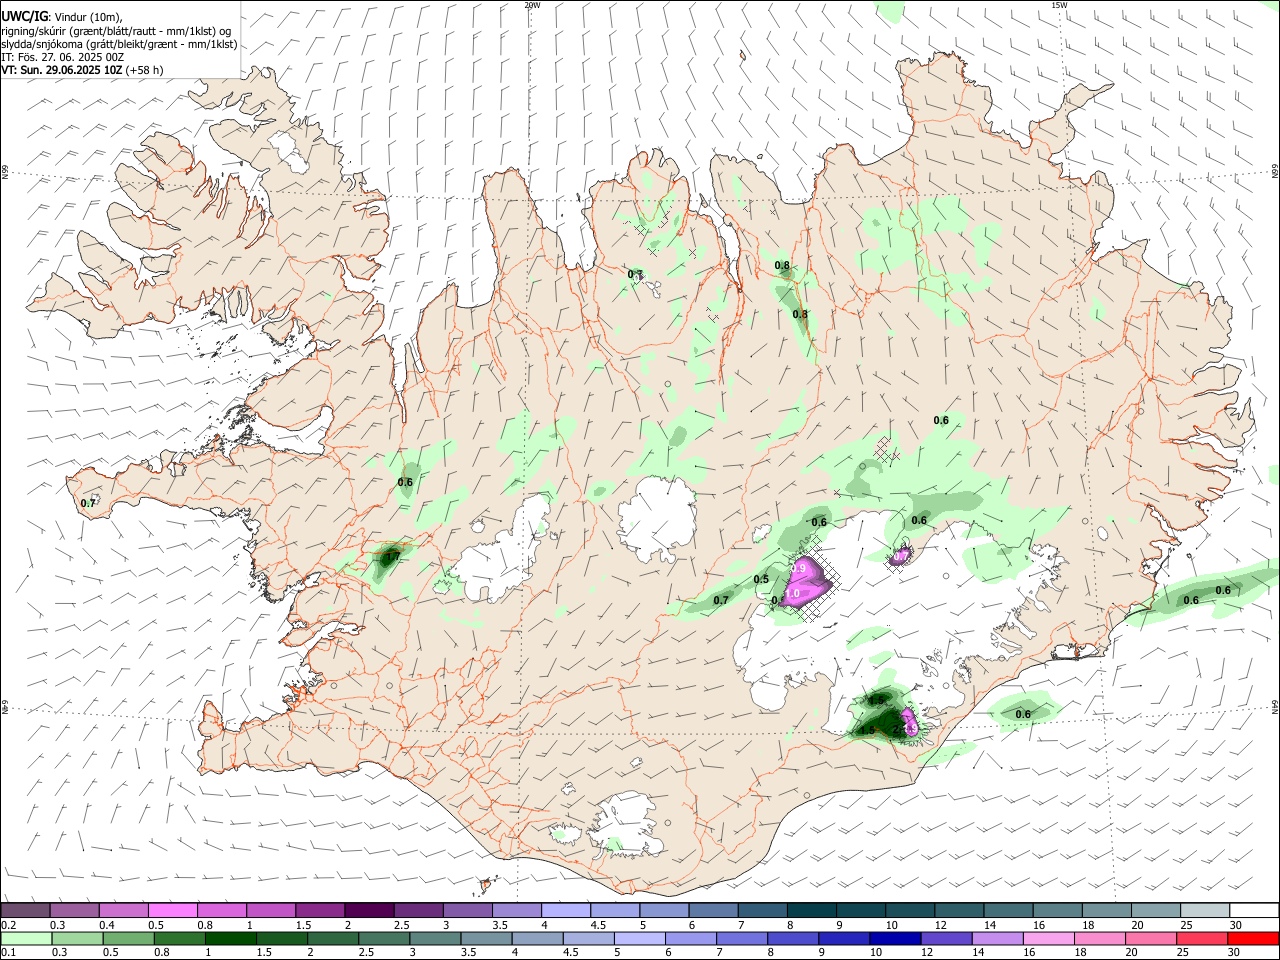Click the 1.0 value inside the purple patch
The height and width of the screenshot is (960, 1280).
tap(792, 593)
